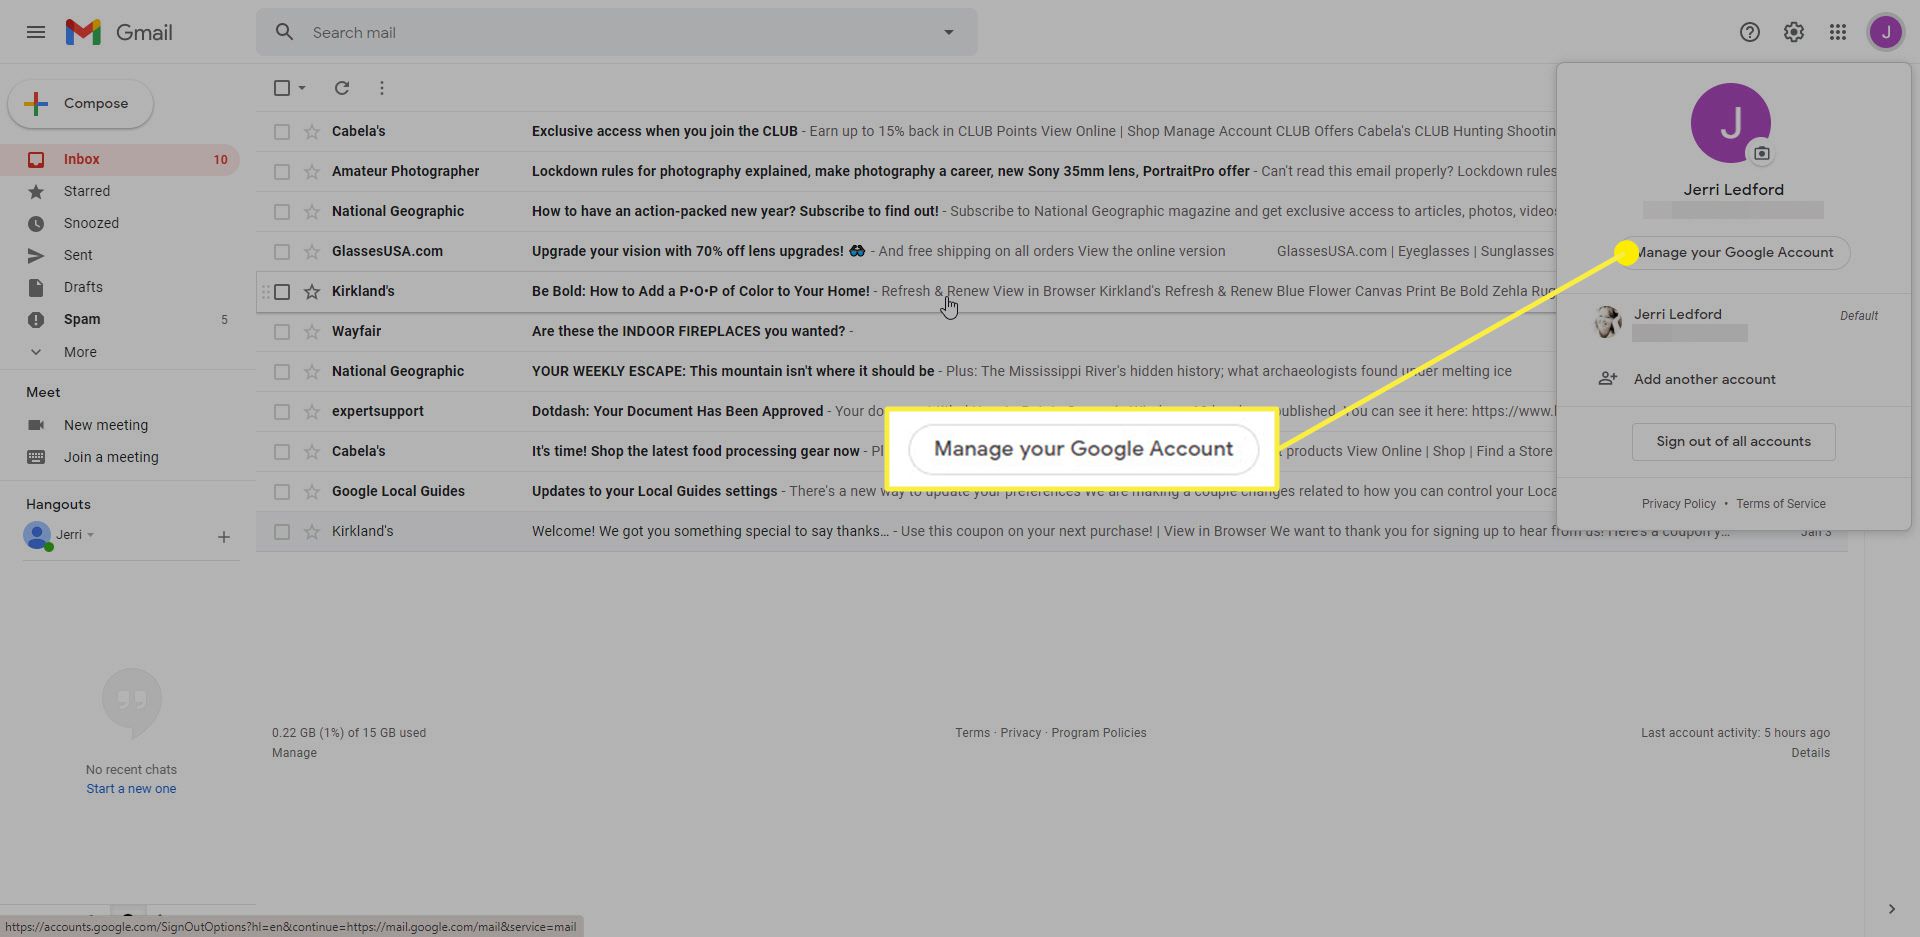Click the large J profile picture
The image size is (1920, 937).
[1731, 123]
